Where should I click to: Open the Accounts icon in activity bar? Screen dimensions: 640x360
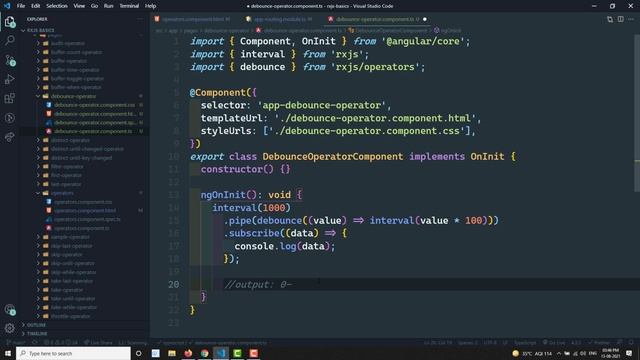[x=10, y=310]
